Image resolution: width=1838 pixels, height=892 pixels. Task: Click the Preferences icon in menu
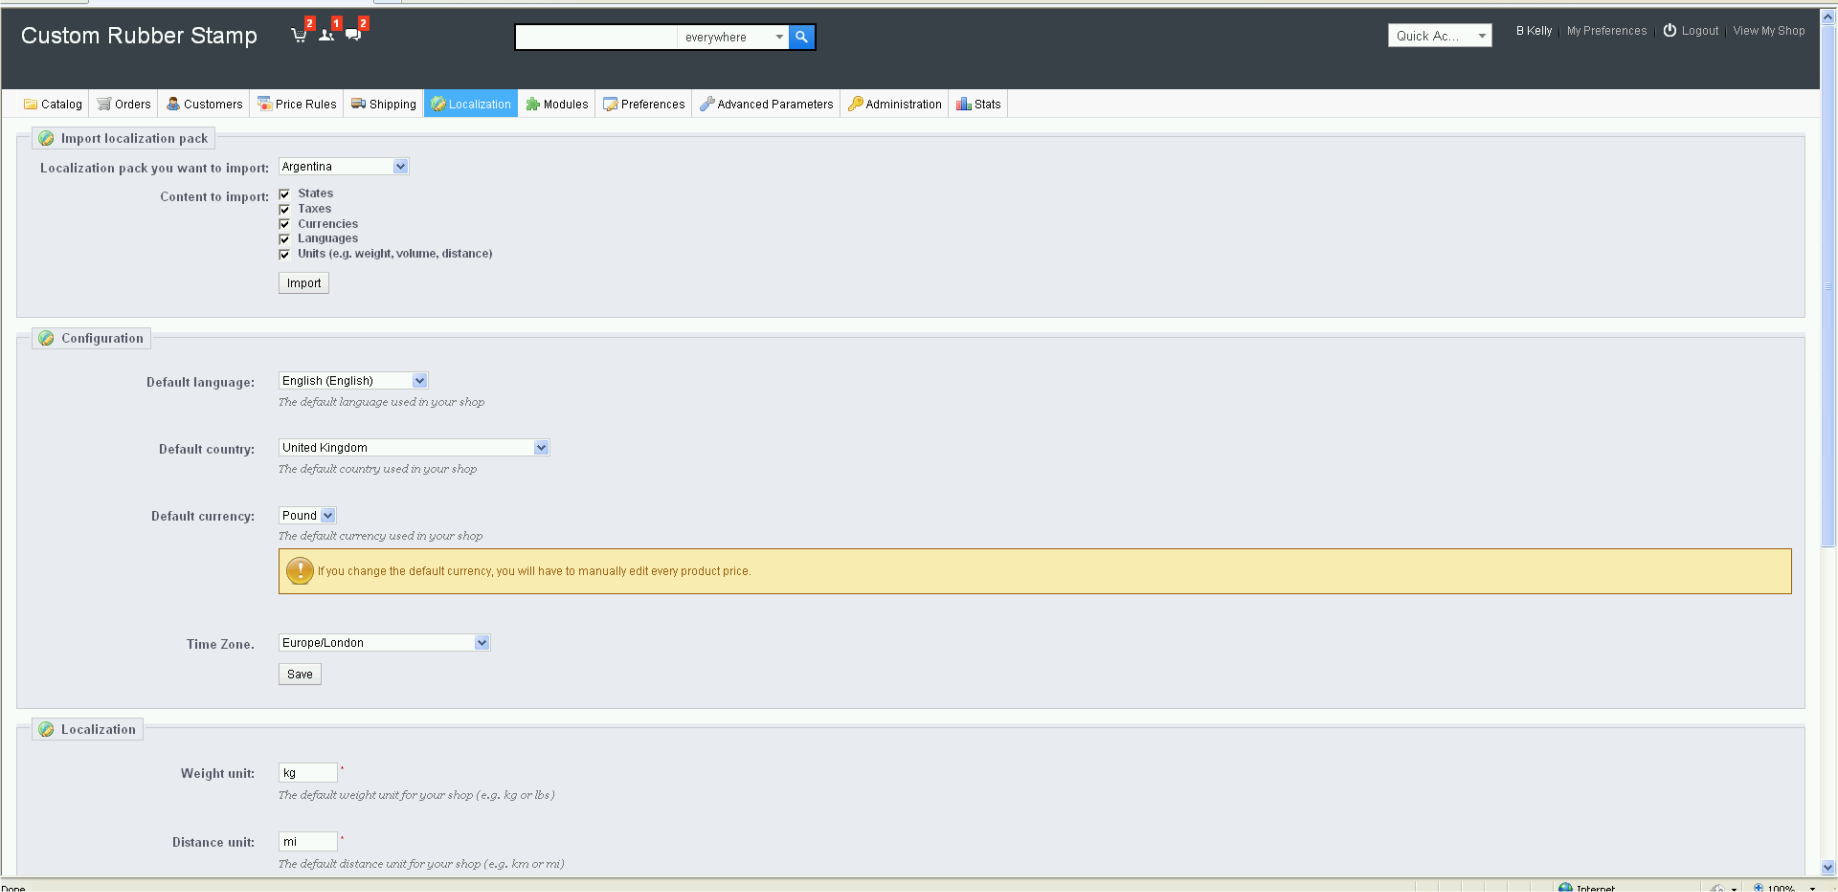[x=610, y=104]
